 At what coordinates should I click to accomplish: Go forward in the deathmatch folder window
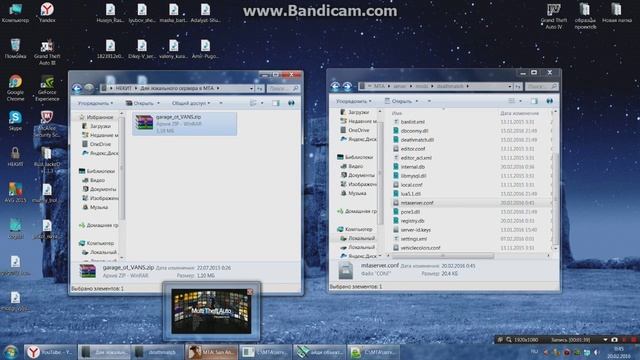347,86
